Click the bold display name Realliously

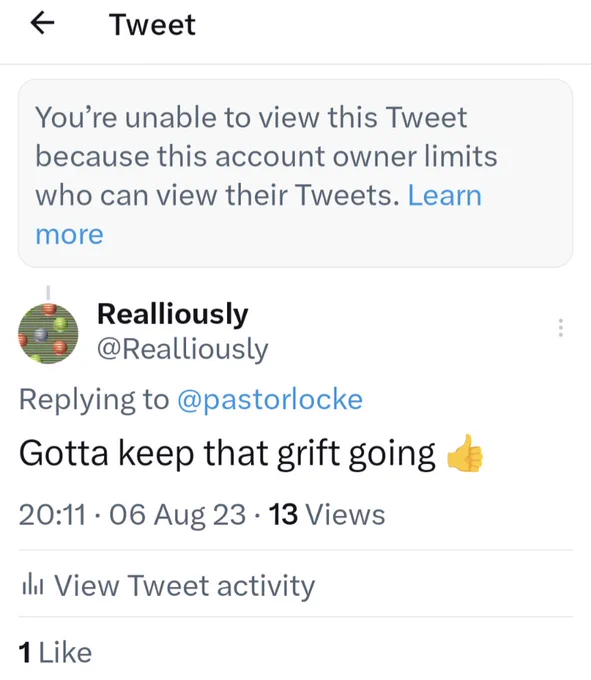click(x=173, y=314)
